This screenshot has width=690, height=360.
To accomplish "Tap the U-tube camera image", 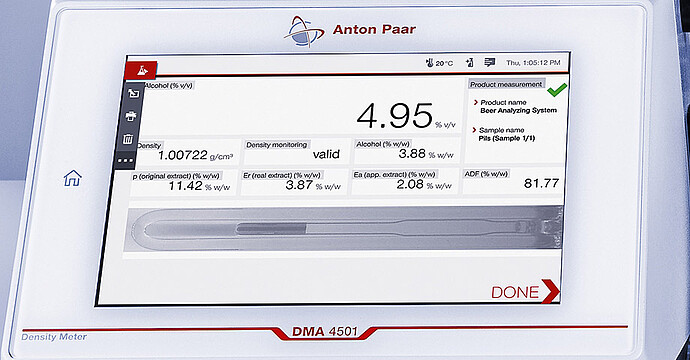I will pos(343,229).
